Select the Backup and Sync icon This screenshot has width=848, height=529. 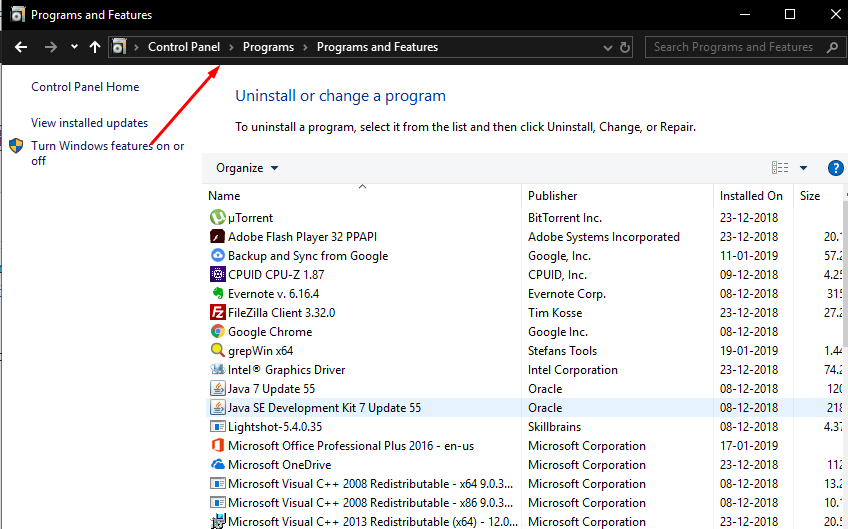point(217,255)
